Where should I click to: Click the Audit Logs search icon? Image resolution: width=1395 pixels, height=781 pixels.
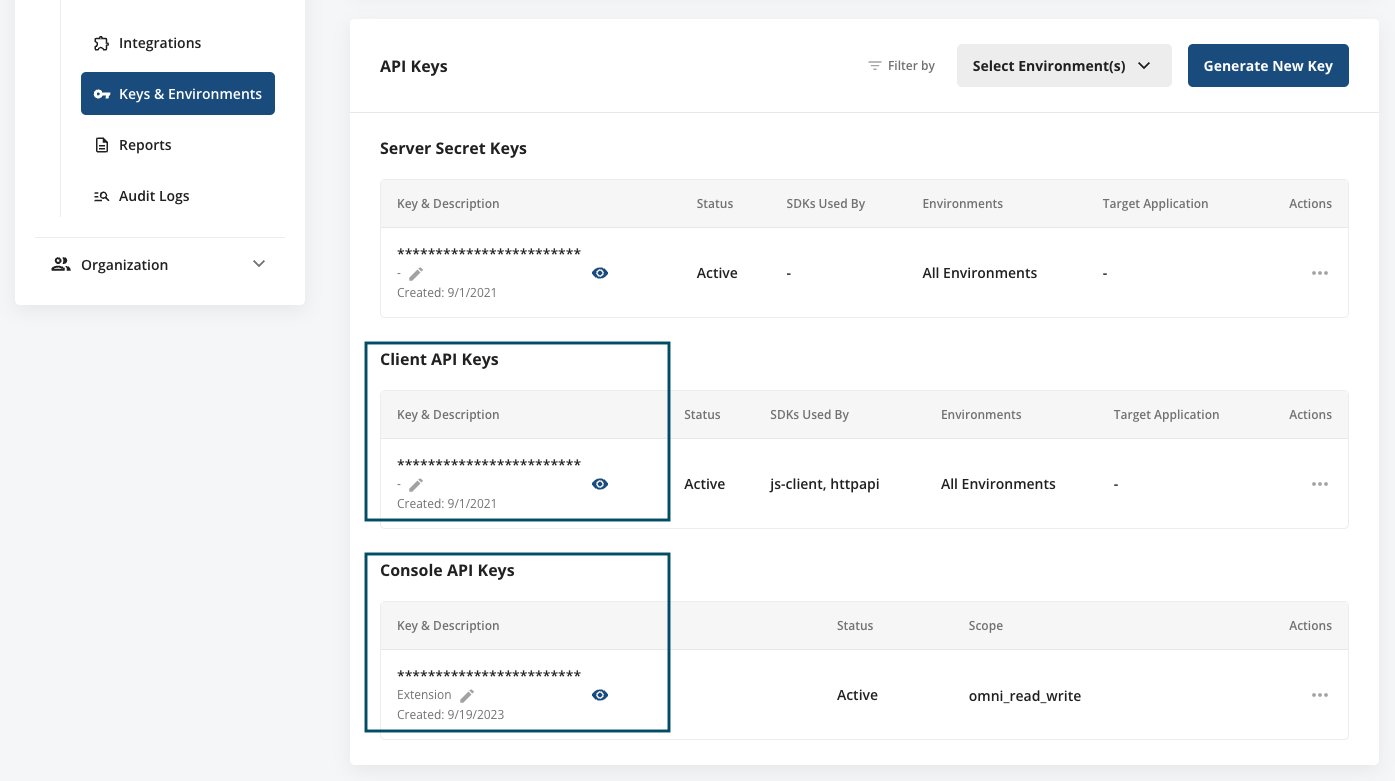coord(101,195)
